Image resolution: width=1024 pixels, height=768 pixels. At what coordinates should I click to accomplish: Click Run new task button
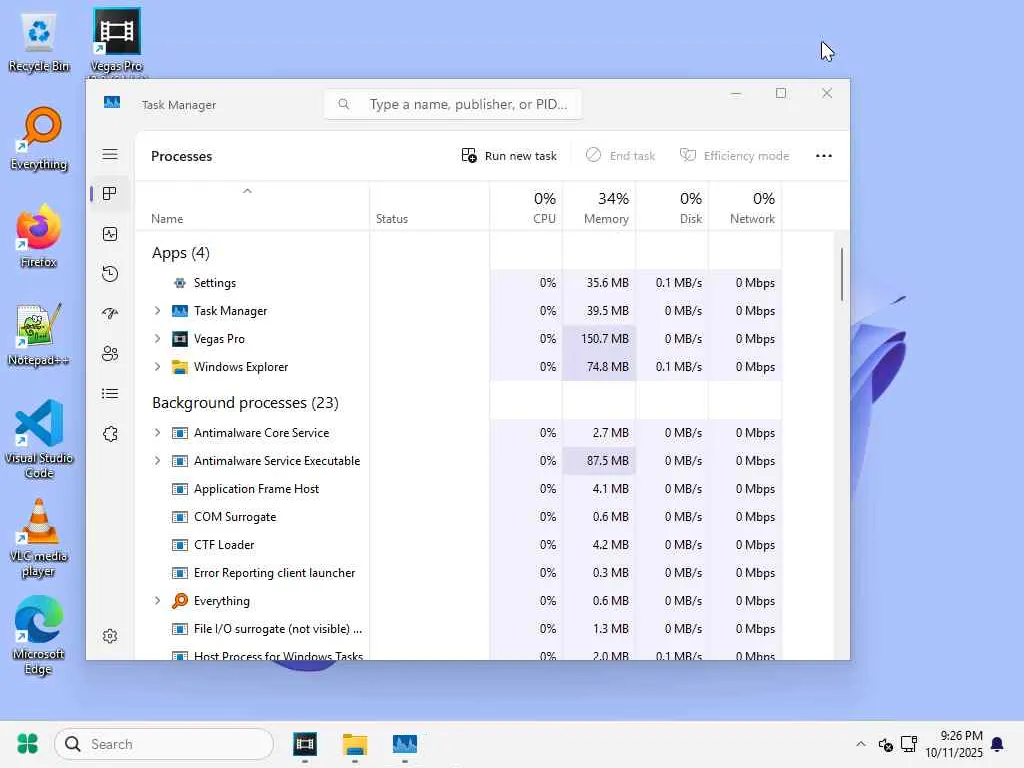click(x=509, y=155)
